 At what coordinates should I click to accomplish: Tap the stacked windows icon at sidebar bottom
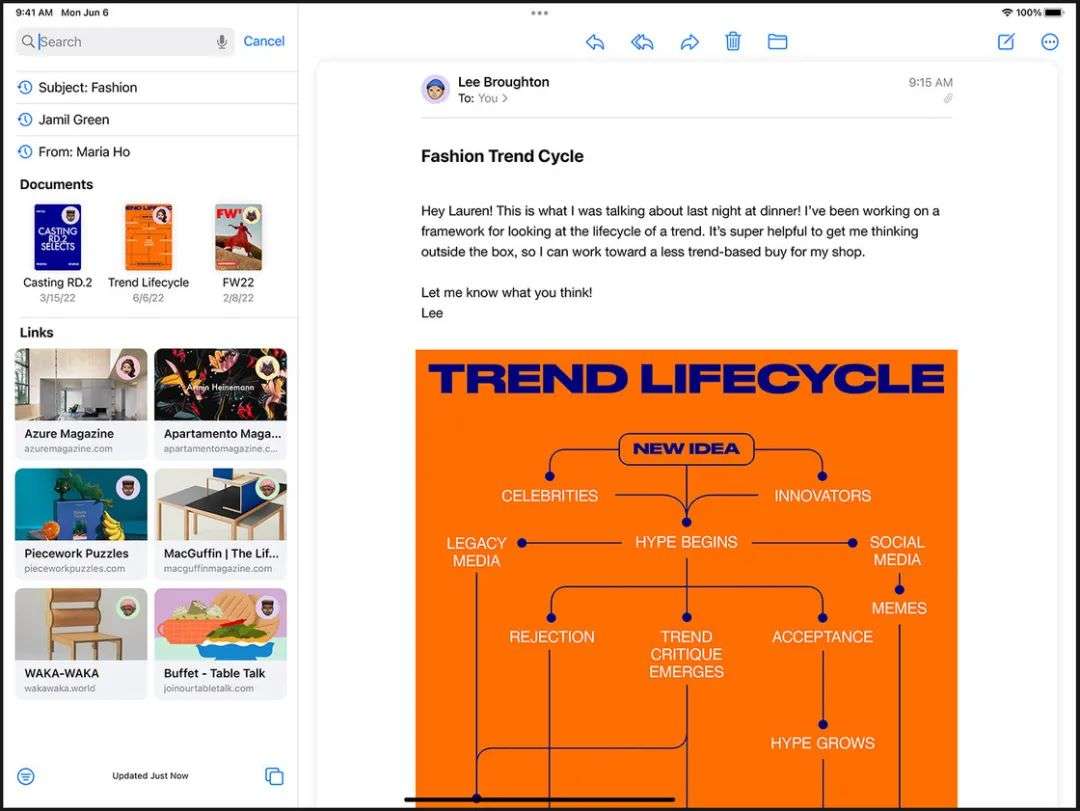click(x=274, y=776)
